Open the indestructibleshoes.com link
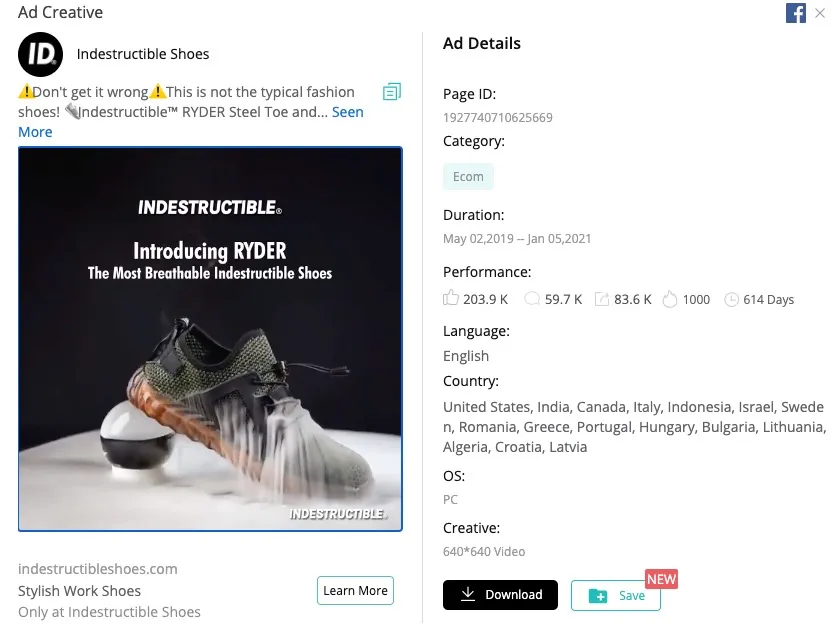Image resolution: width=838 pixels, height=624 pixels. (98, 569)
